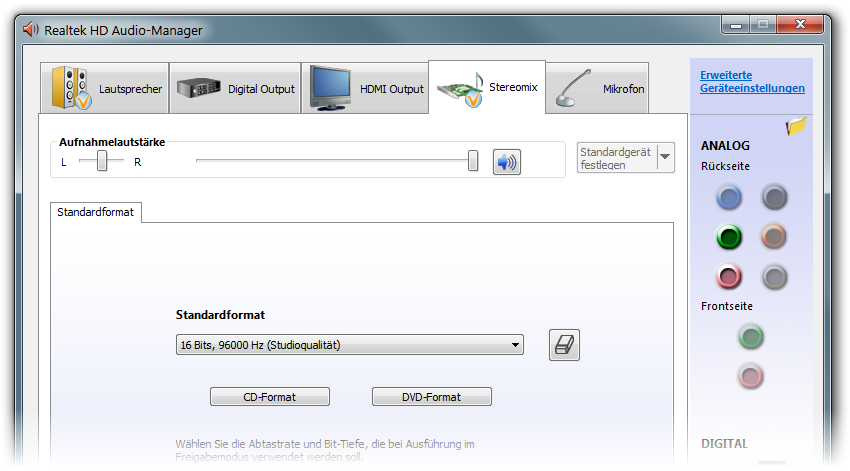Screen dimensions: 850x471
Task: Mute recording with the speaker button
Action: click(507, 162)
